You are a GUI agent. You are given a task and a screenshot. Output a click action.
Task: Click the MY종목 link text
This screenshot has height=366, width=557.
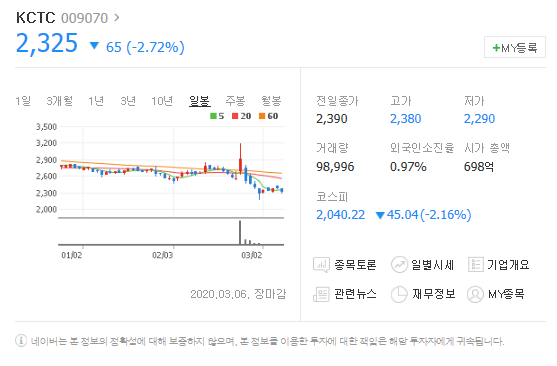(506, 294)
